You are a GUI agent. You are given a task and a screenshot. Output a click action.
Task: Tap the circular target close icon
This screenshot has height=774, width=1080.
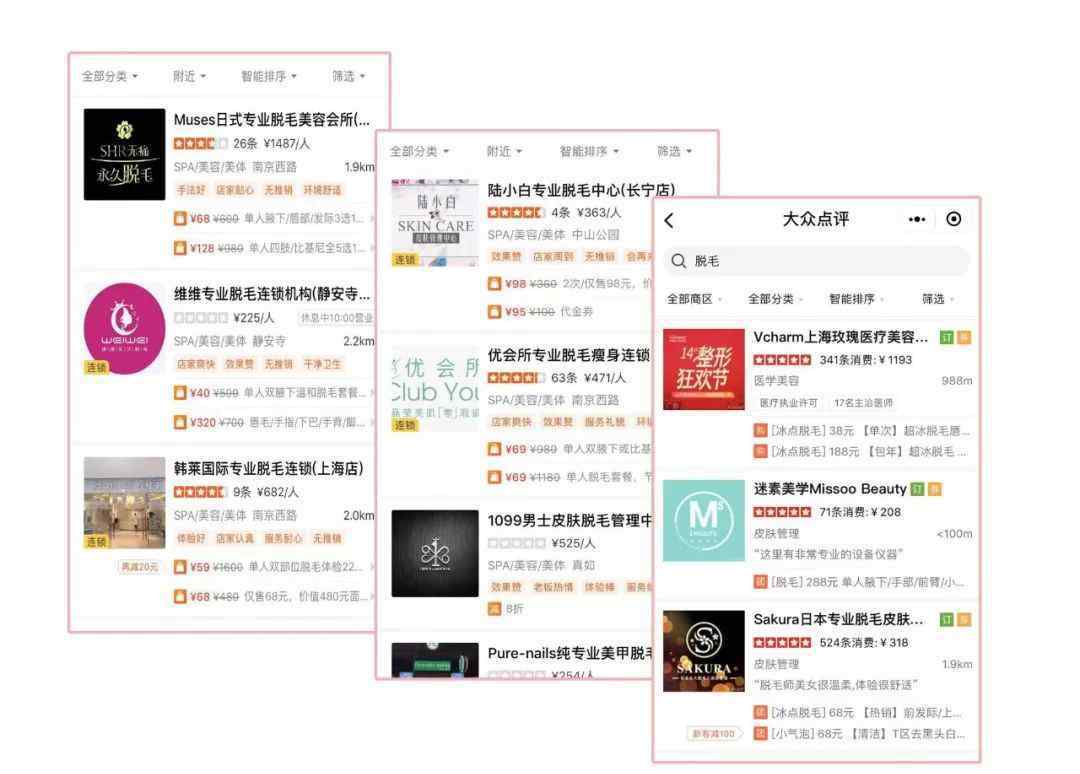point(953,219)
